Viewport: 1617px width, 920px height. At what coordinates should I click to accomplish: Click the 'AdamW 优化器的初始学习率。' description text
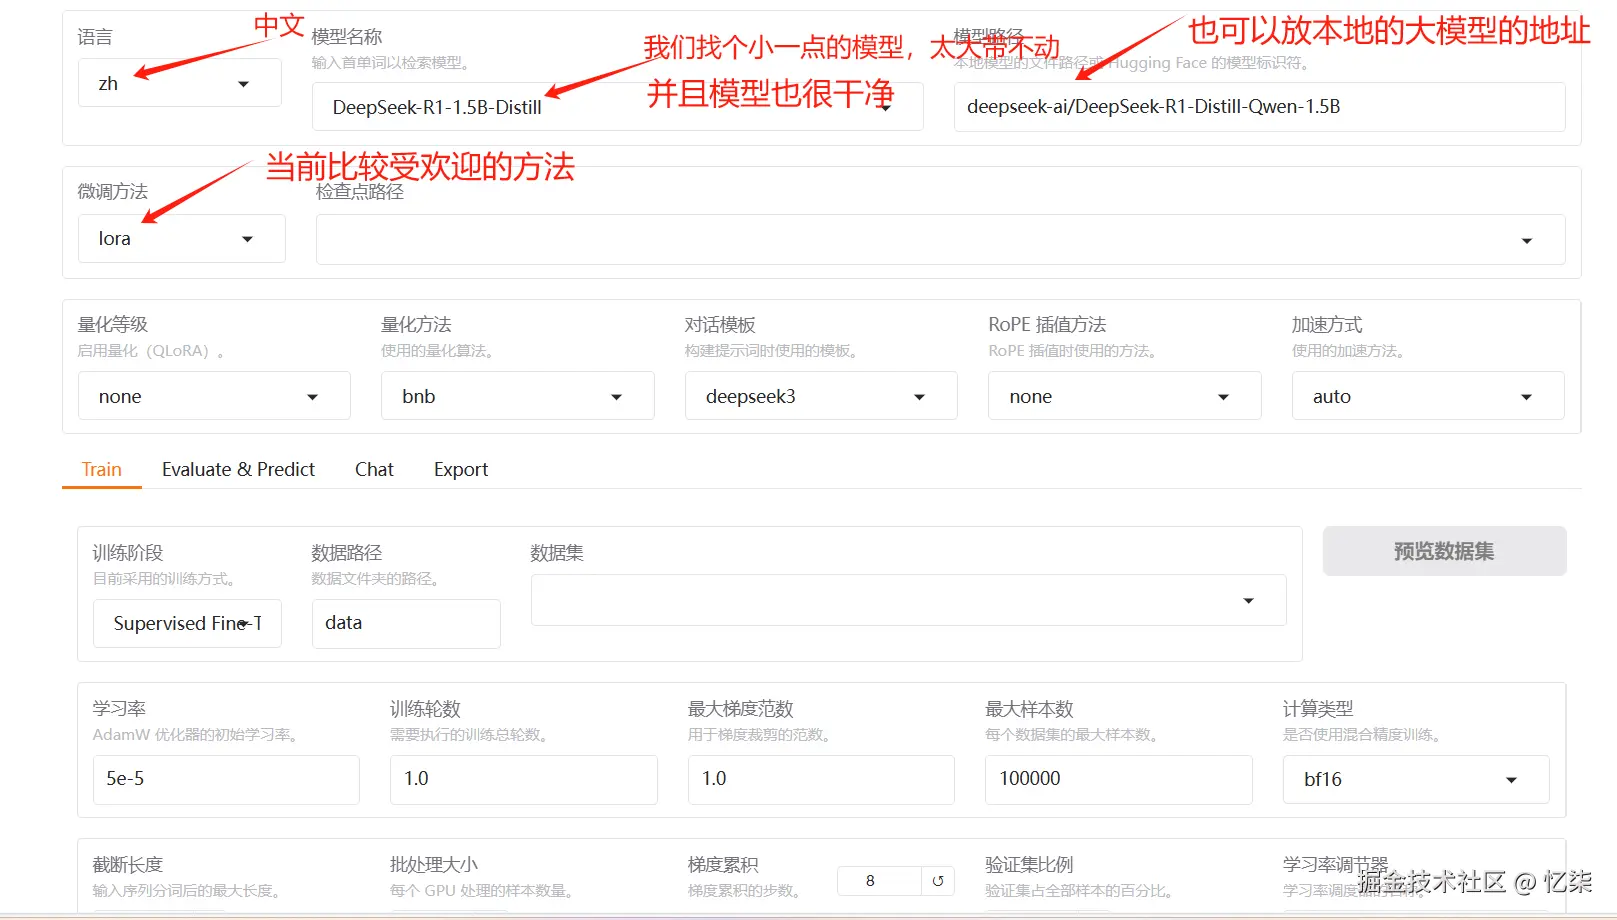click(196, 735)
